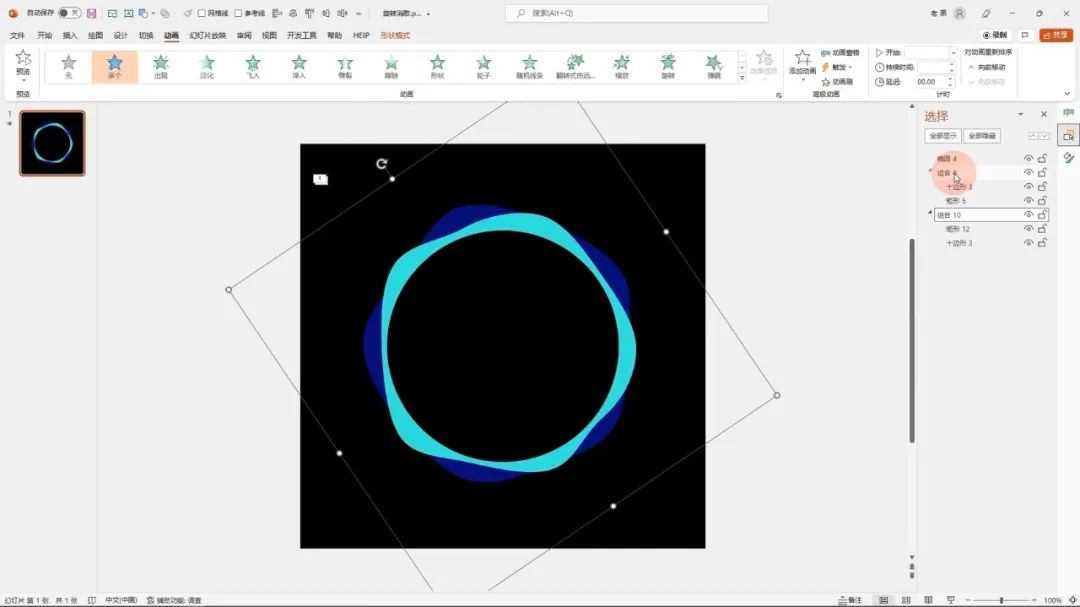Viewport: 1080px width, 607px height.
Task: Click the 预览 (Preview) star icon
Action: point(23,61)
